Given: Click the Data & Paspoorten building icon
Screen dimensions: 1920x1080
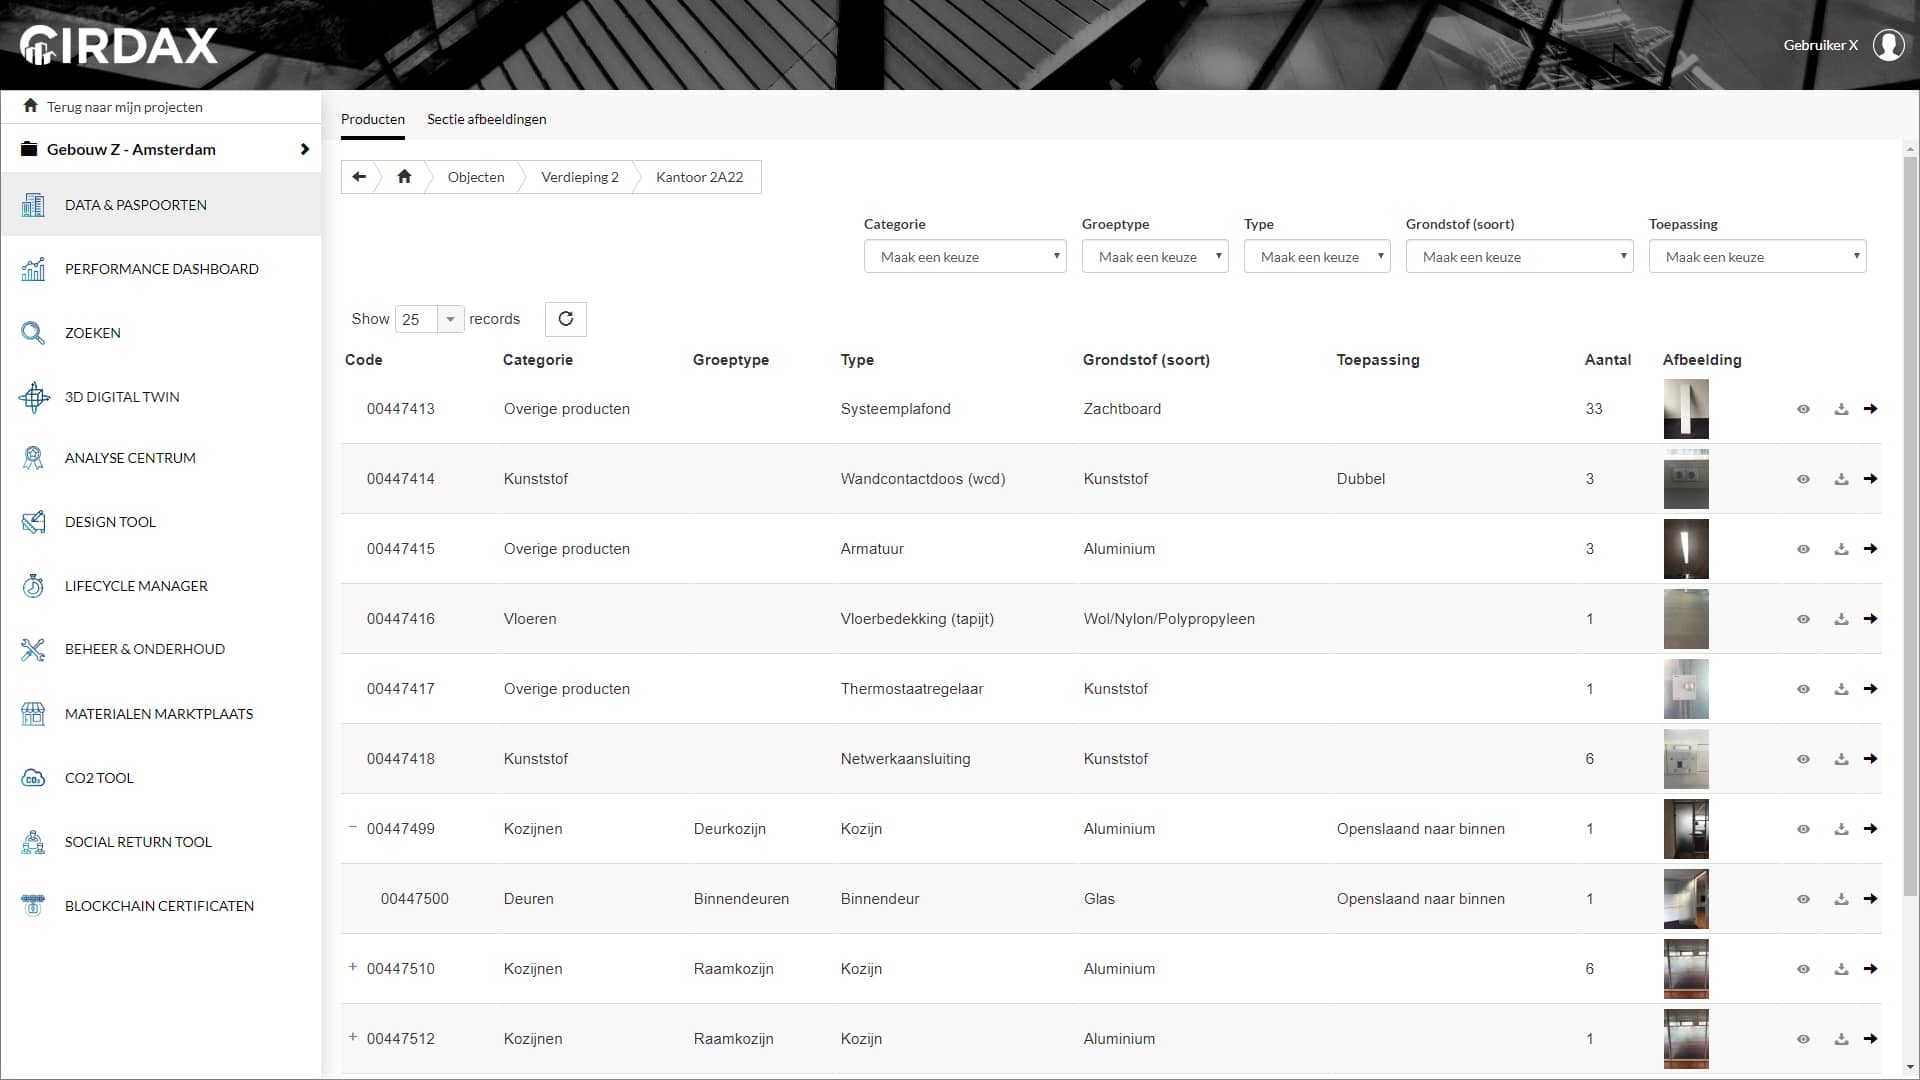Looking at the screenshot, I should [33, 205].
